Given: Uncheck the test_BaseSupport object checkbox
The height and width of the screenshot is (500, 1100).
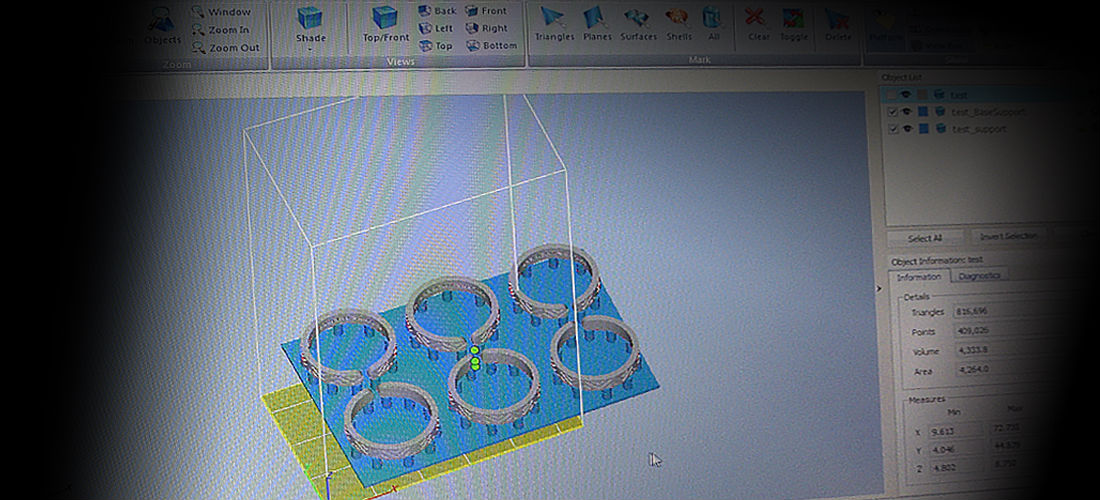Looking at the screenshot, I should (893, 112).
